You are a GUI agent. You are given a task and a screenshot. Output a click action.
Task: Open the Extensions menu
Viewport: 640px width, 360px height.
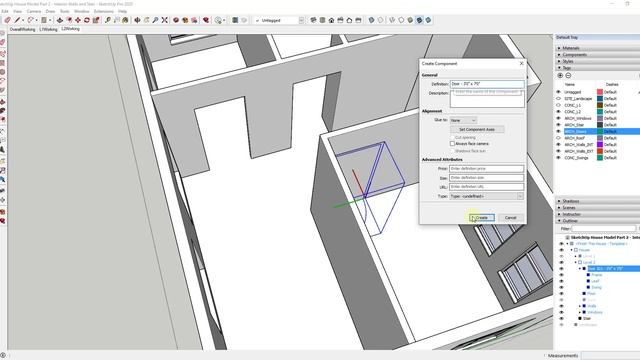tap(104, 11)
